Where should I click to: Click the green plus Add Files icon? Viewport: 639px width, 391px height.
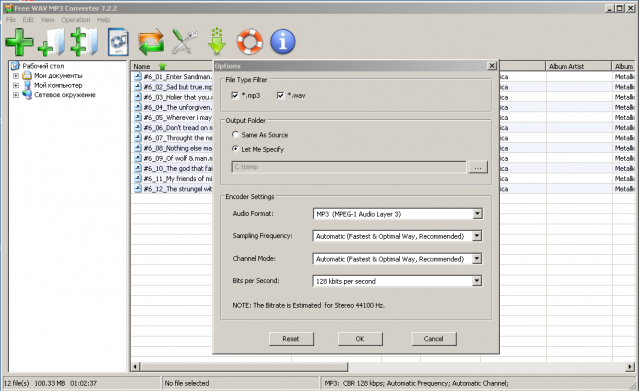click(19, 42)
